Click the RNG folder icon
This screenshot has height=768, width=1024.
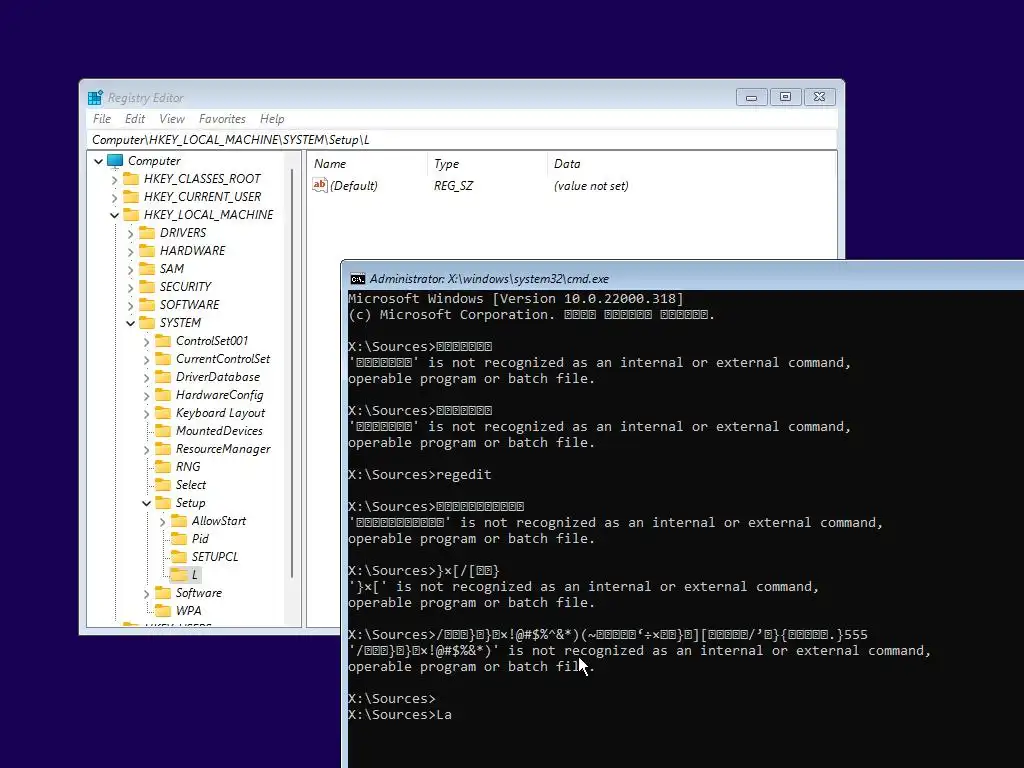(163, 466)
